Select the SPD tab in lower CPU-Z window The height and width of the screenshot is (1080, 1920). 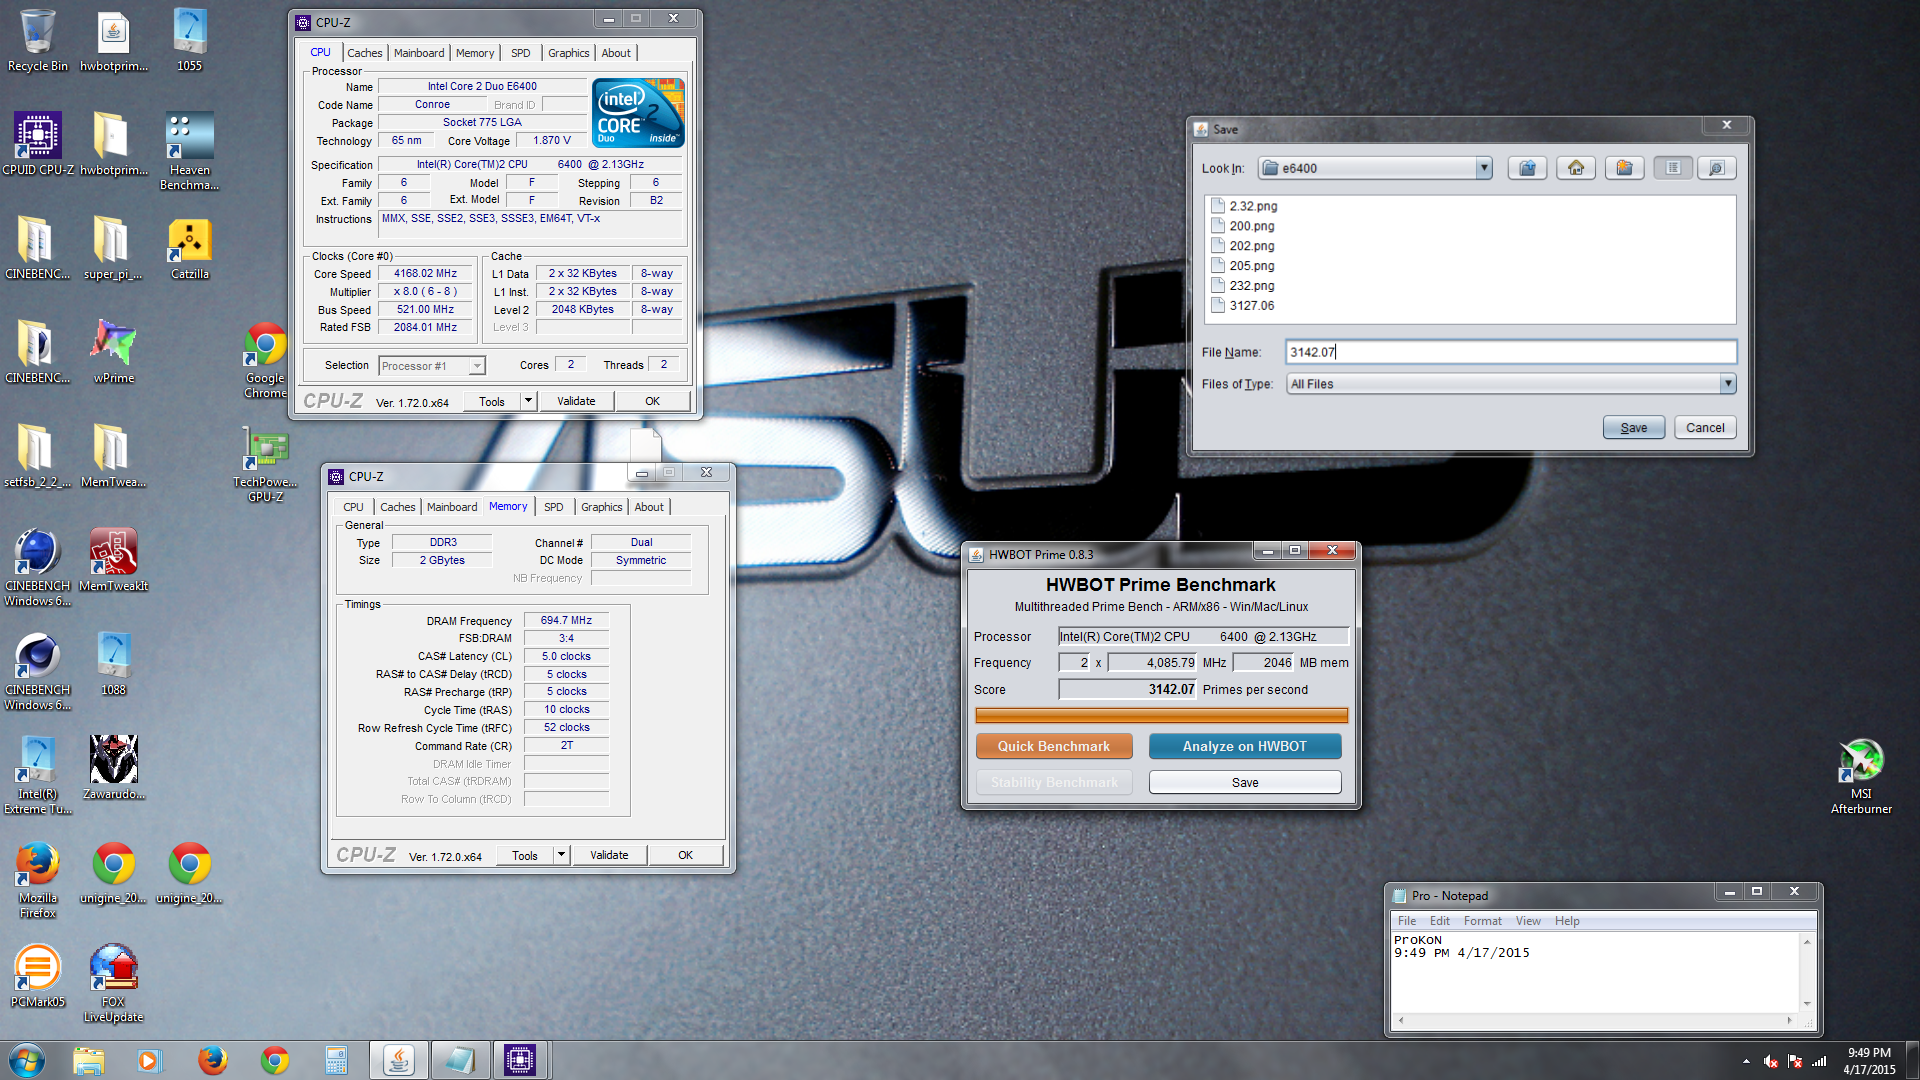coord(554,507)
